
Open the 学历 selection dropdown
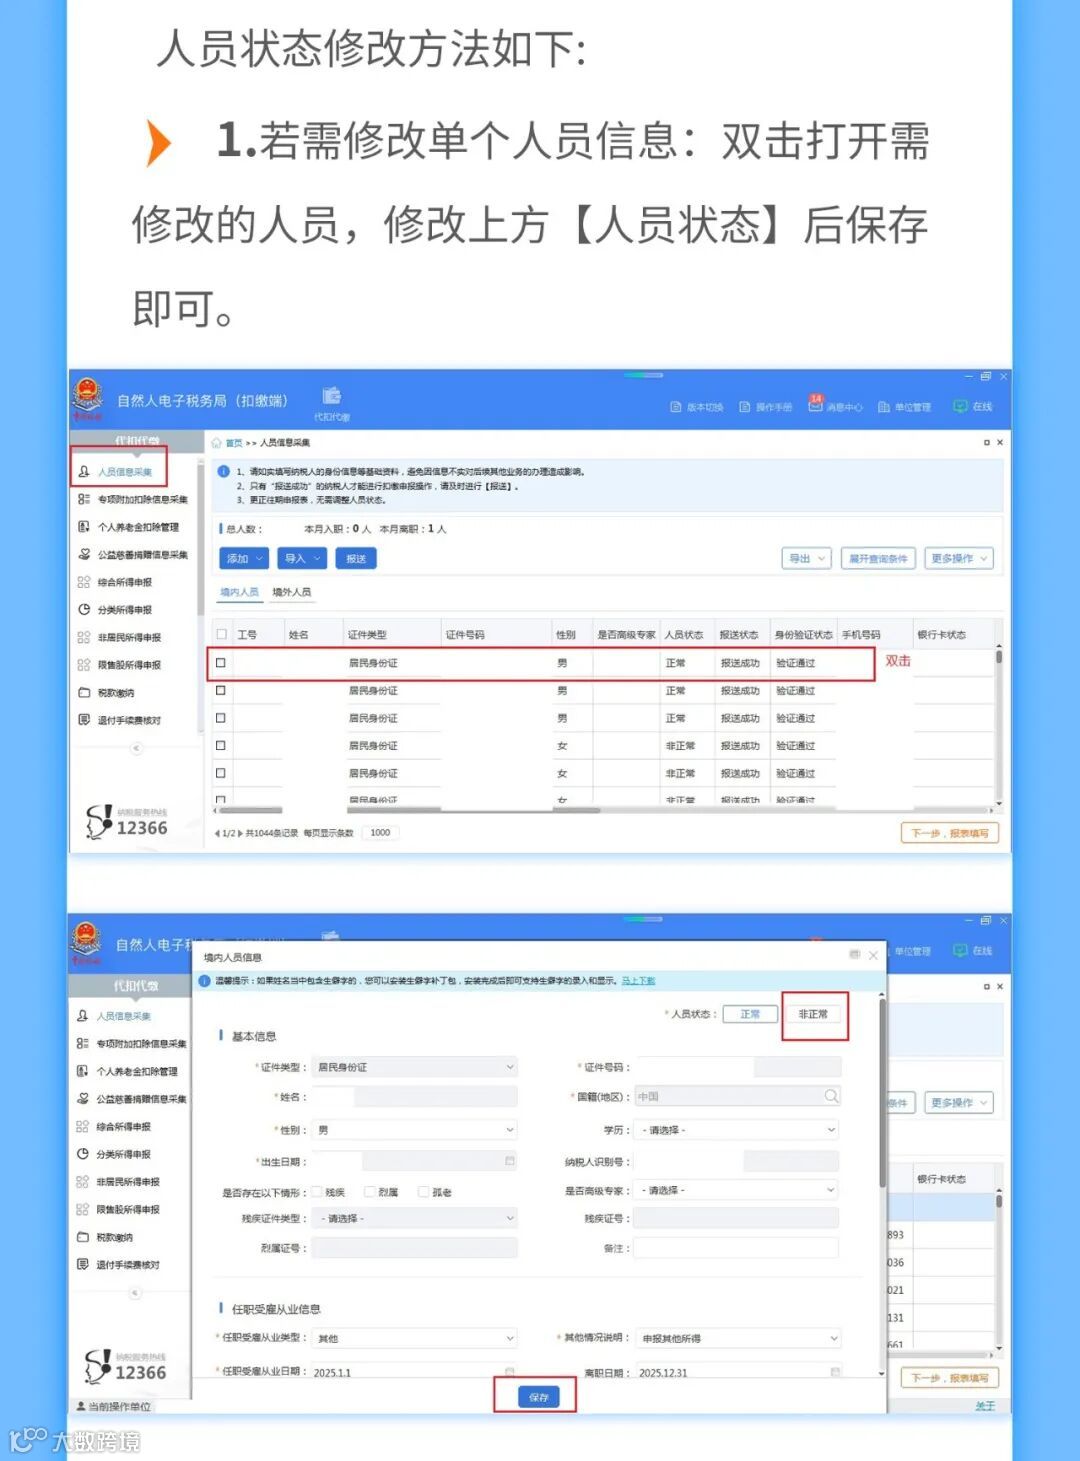coord(737,1129)
